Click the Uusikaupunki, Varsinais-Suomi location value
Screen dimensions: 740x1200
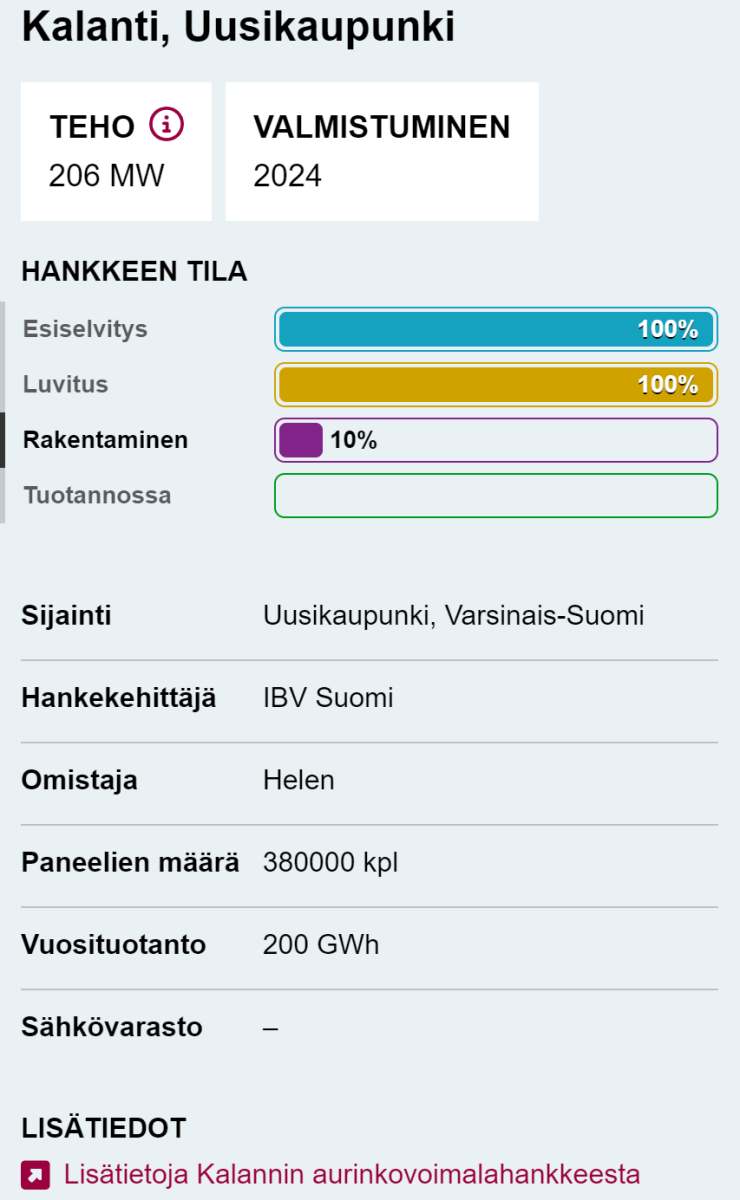[453, 616]
